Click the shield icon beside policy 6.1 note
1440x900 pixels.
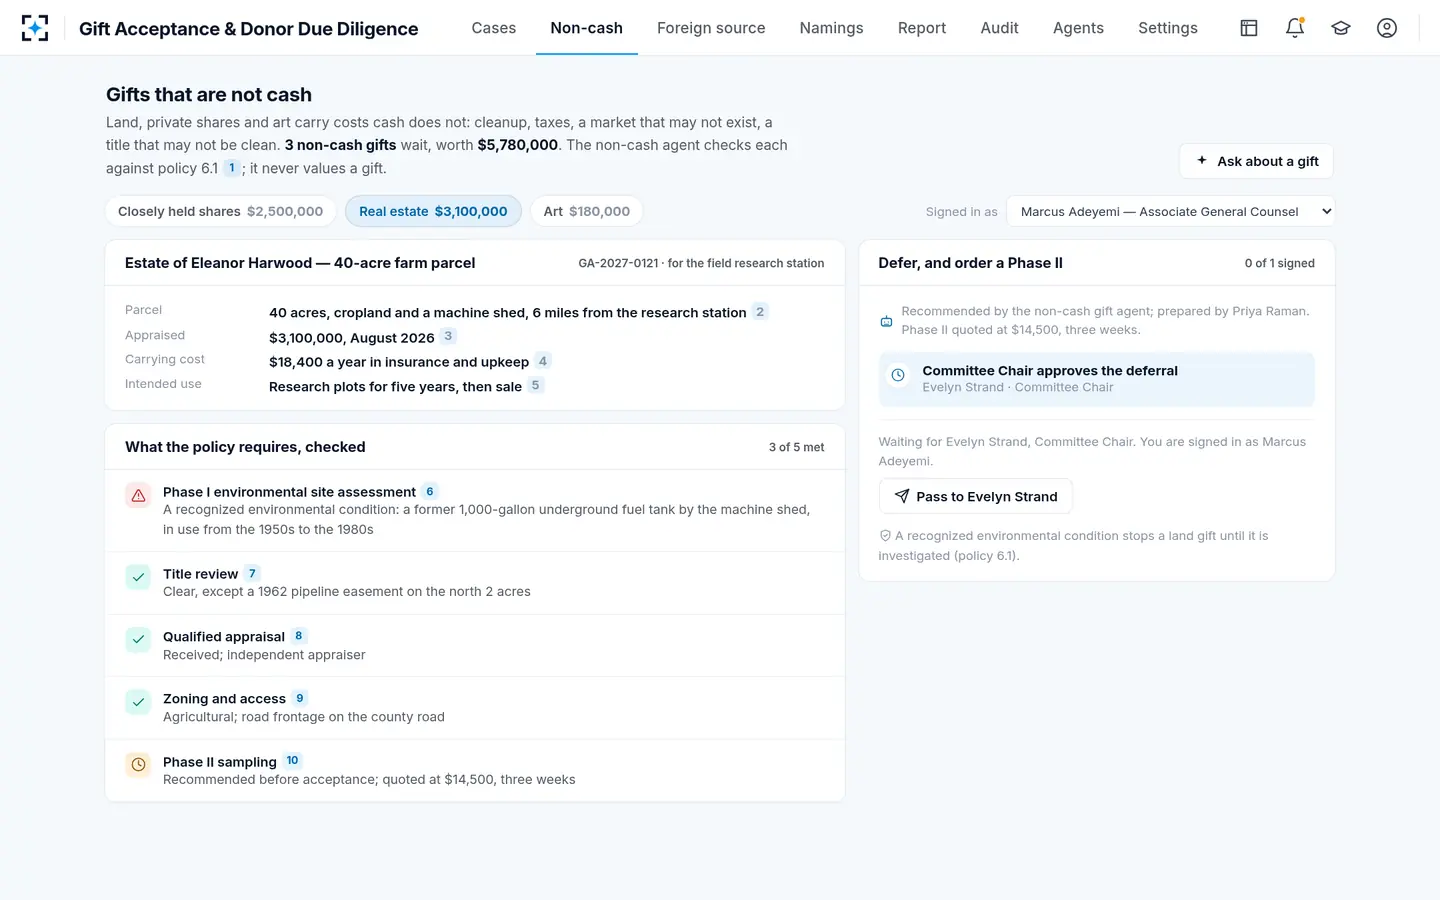pyautogui.click(x=885, y=536)
